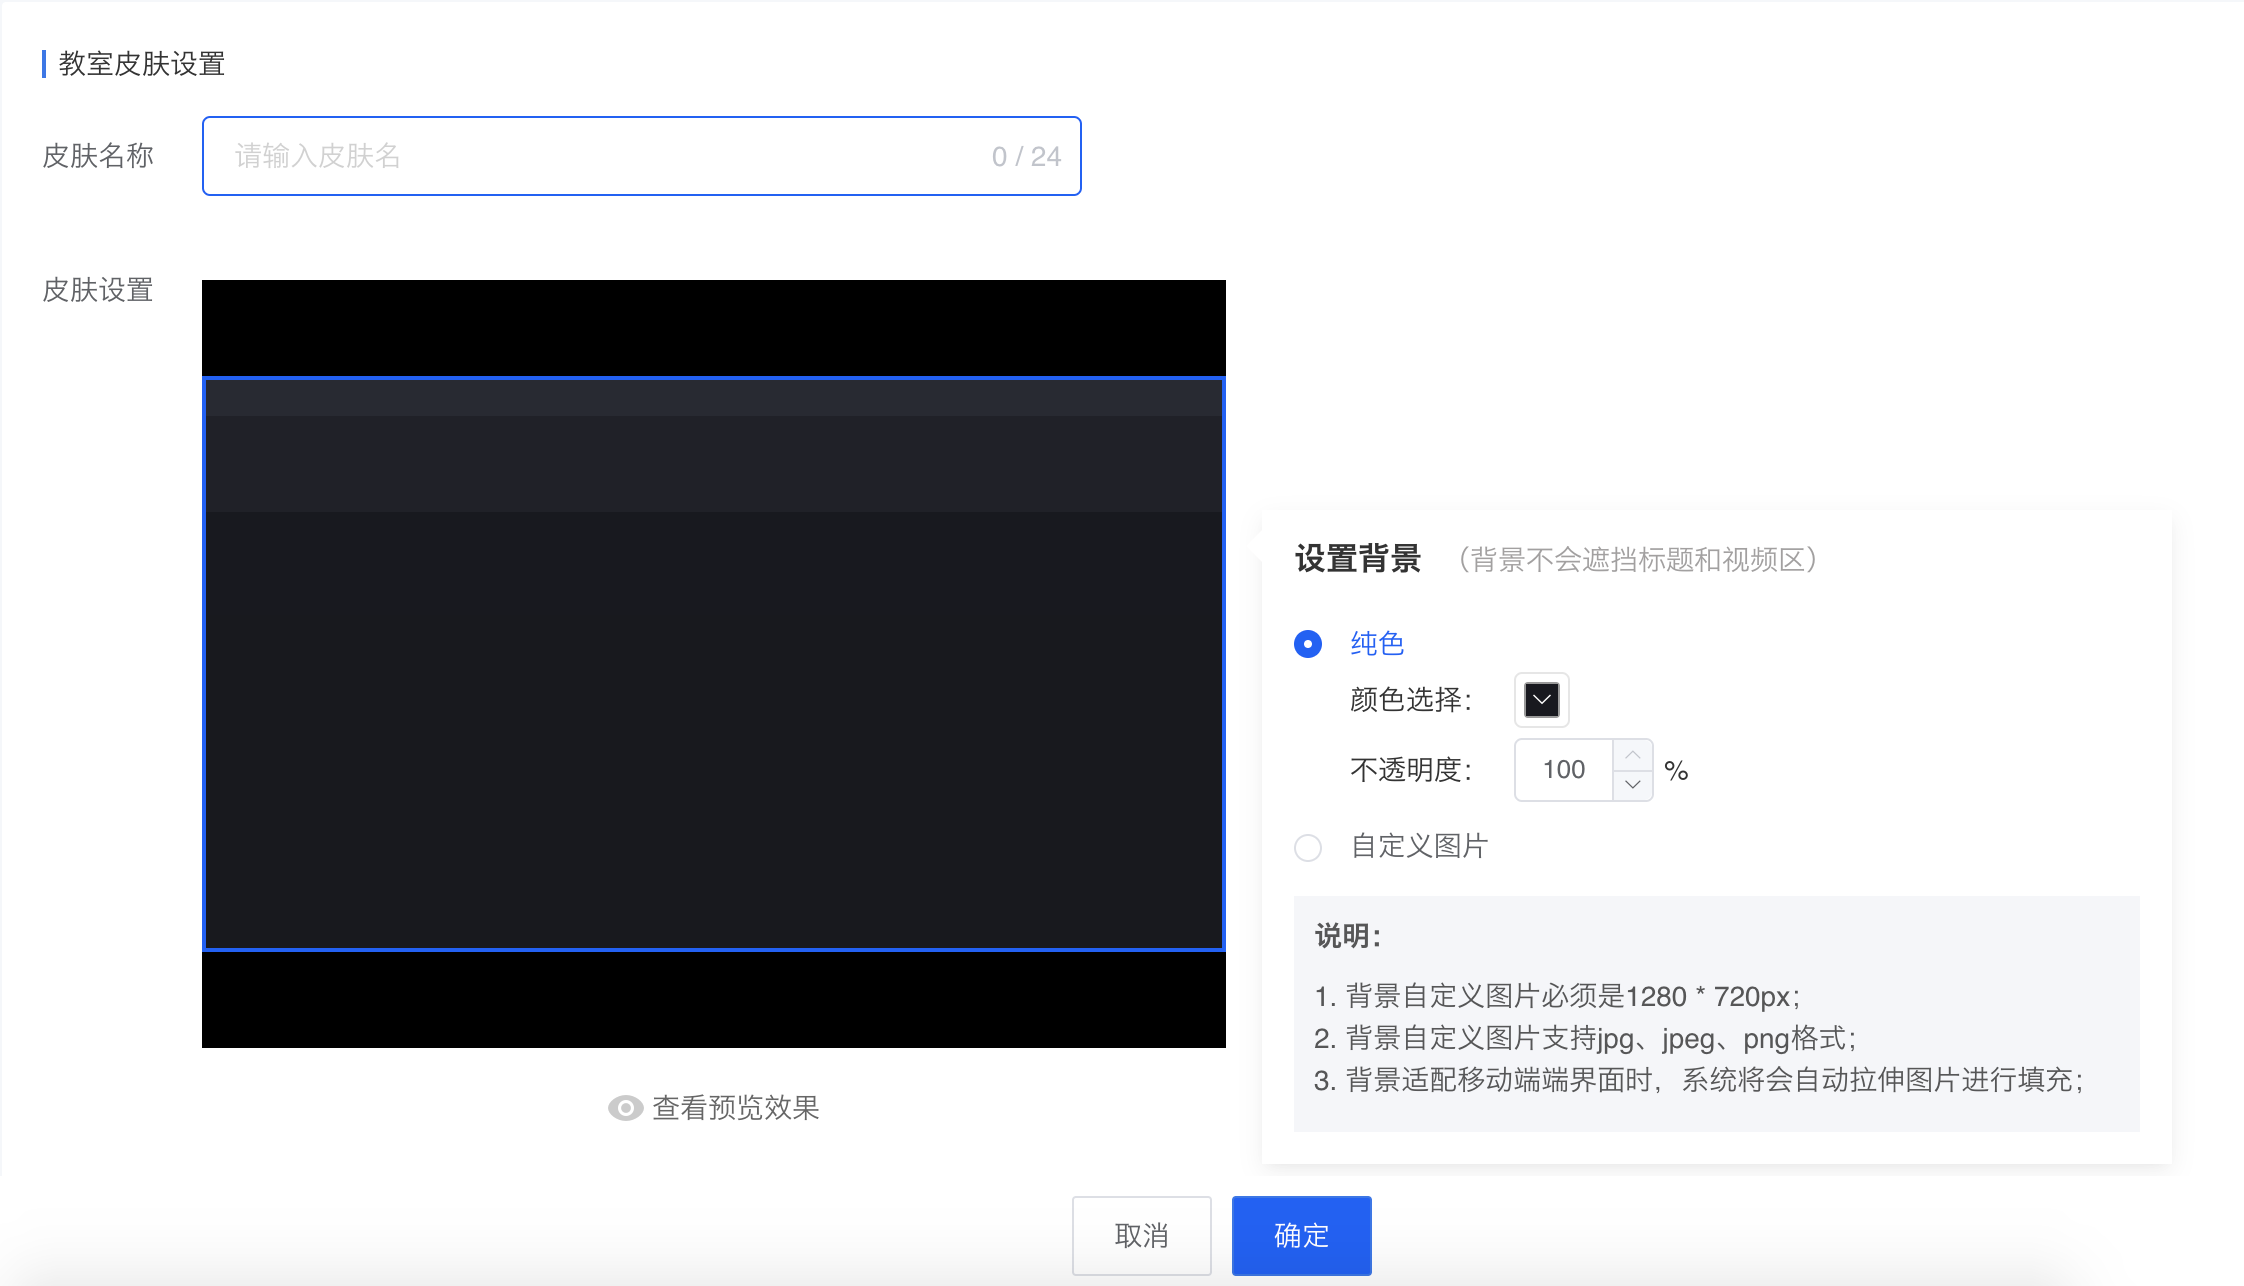
Task: Choose the 自定义图片 radio button
Action: coord(1308,848)
